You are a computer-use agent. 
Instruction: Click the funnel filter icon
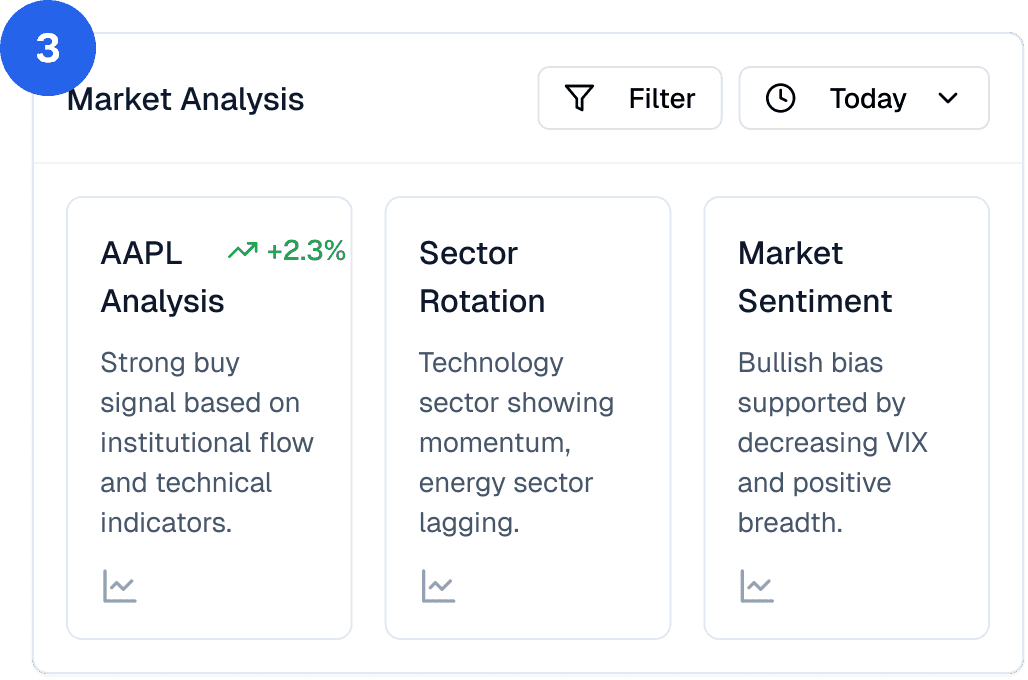pyautogui.click(x=579, y=98)
